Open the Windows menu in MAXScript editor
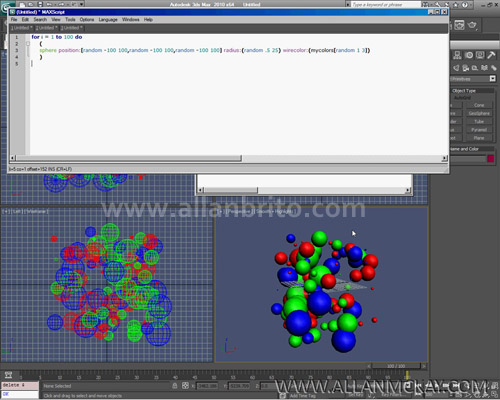The width and height of the screenshot is (500, 400). click(131, 20)
